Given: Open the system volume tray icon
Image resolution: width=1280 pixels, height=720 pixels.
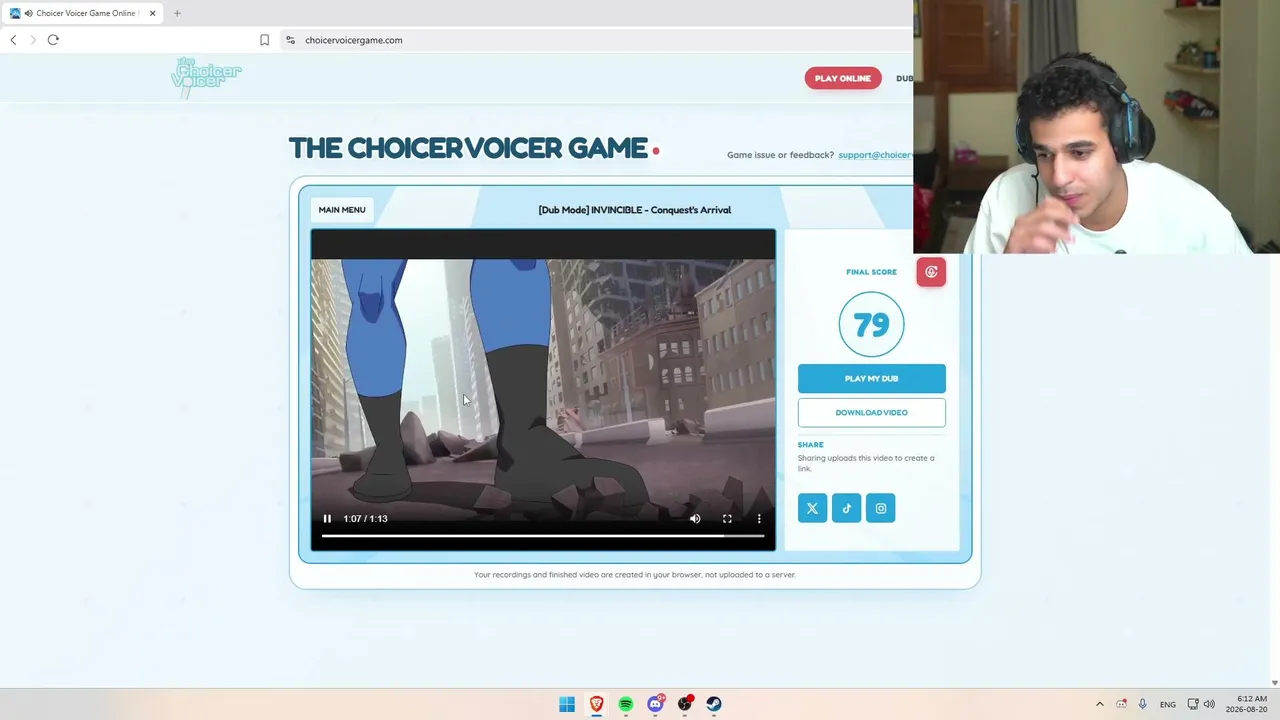Looking at the screenshot, I should coord(1209,704).
